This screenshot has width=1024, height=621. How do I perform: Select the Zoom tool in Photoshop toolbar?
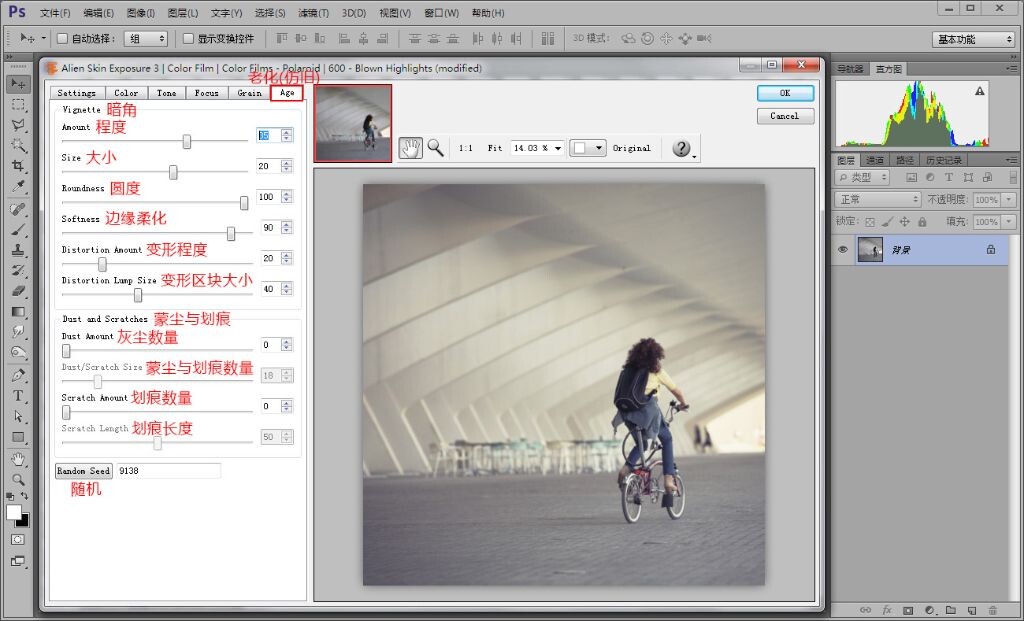18,480
